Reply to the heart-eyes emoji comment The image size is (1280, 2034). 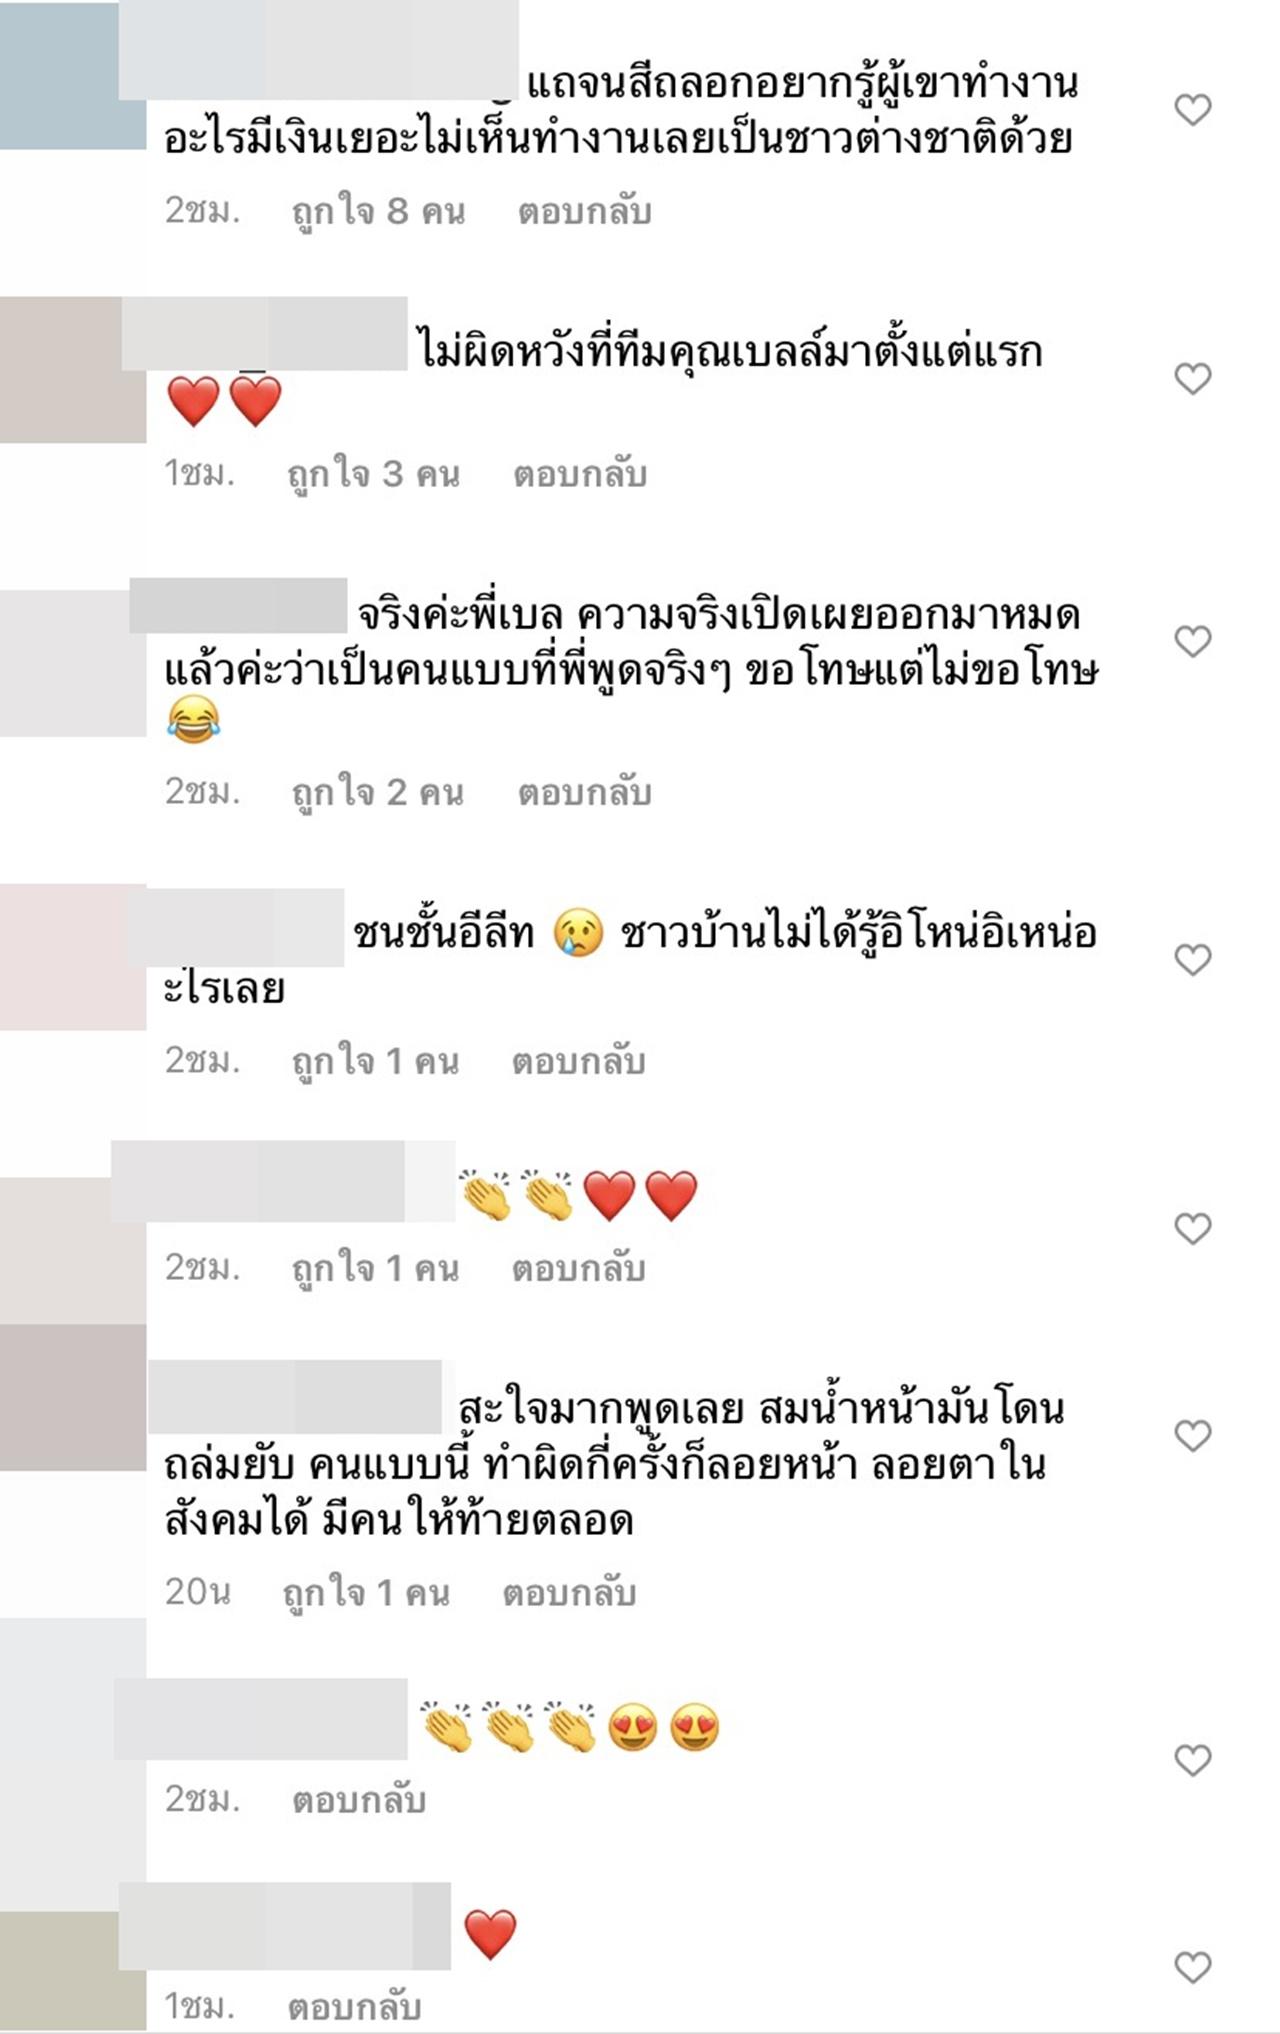pos(359,1799)
